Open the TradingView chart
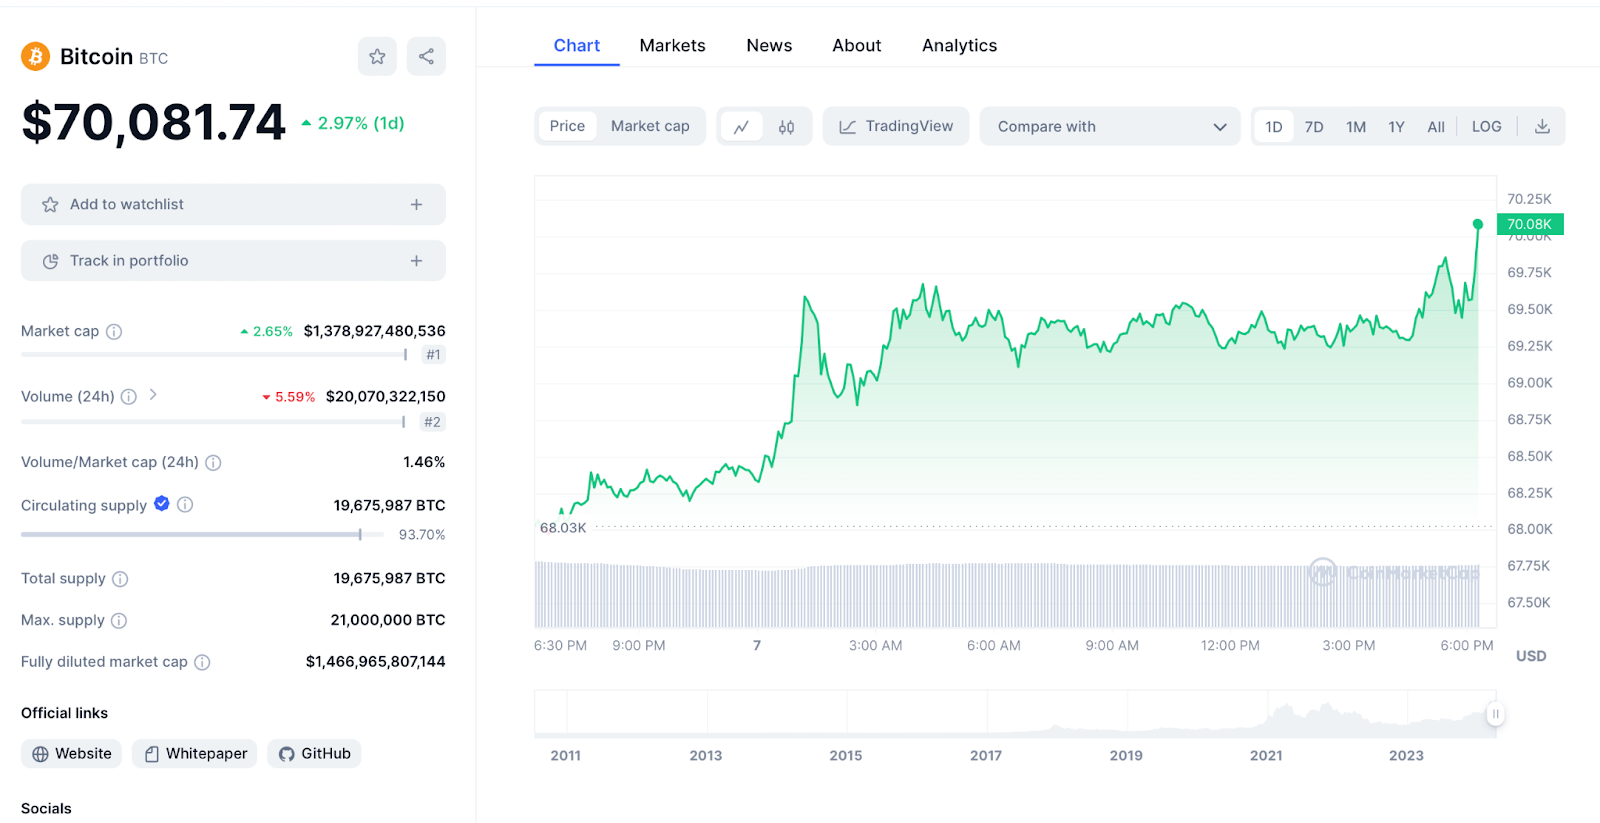Screen dimensions: 1600x823 click(896, 127)
